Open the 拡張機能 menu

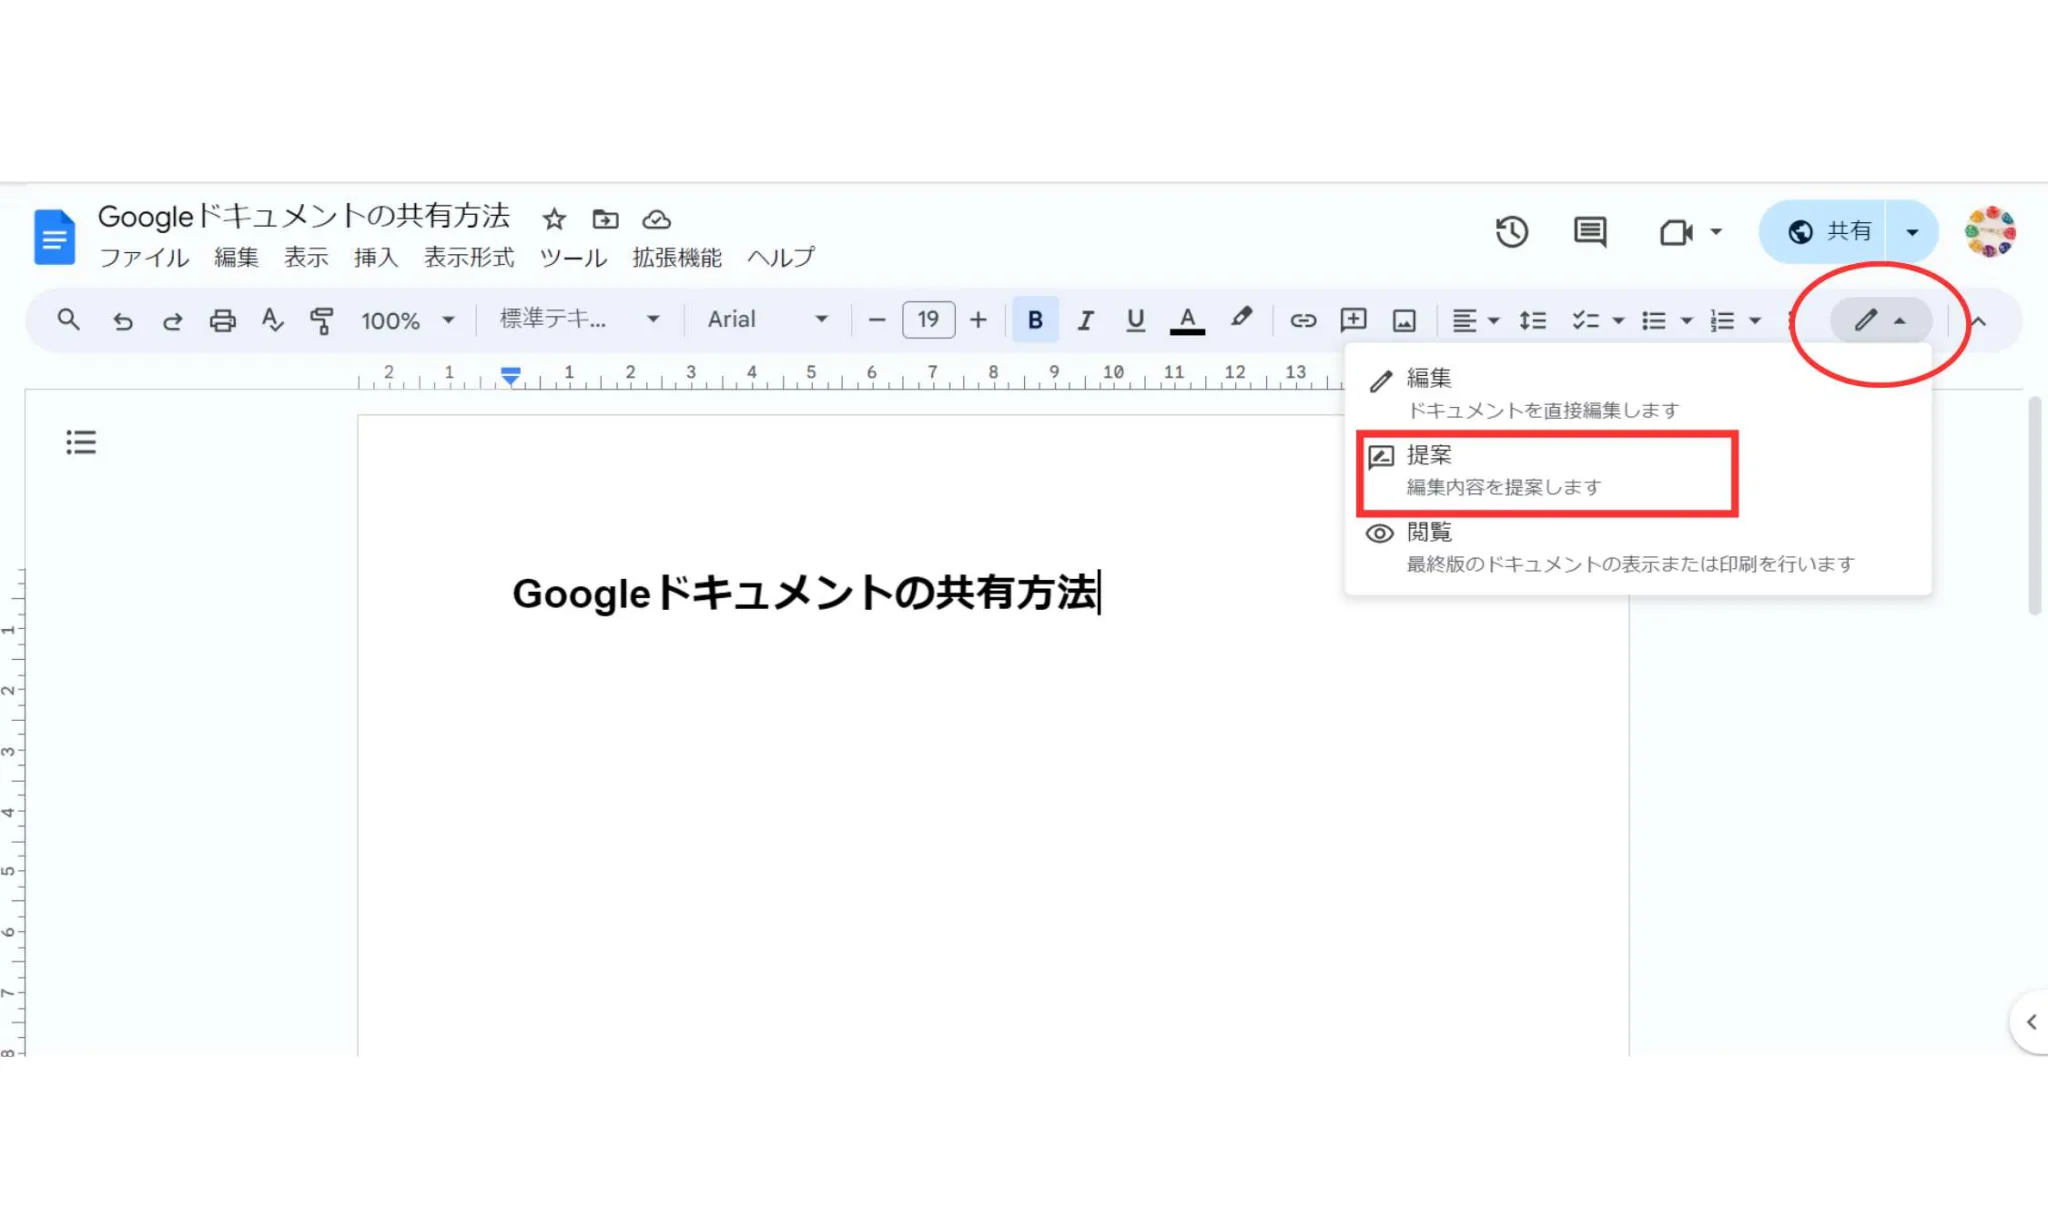pyautogui.click(x=677, y=258)
